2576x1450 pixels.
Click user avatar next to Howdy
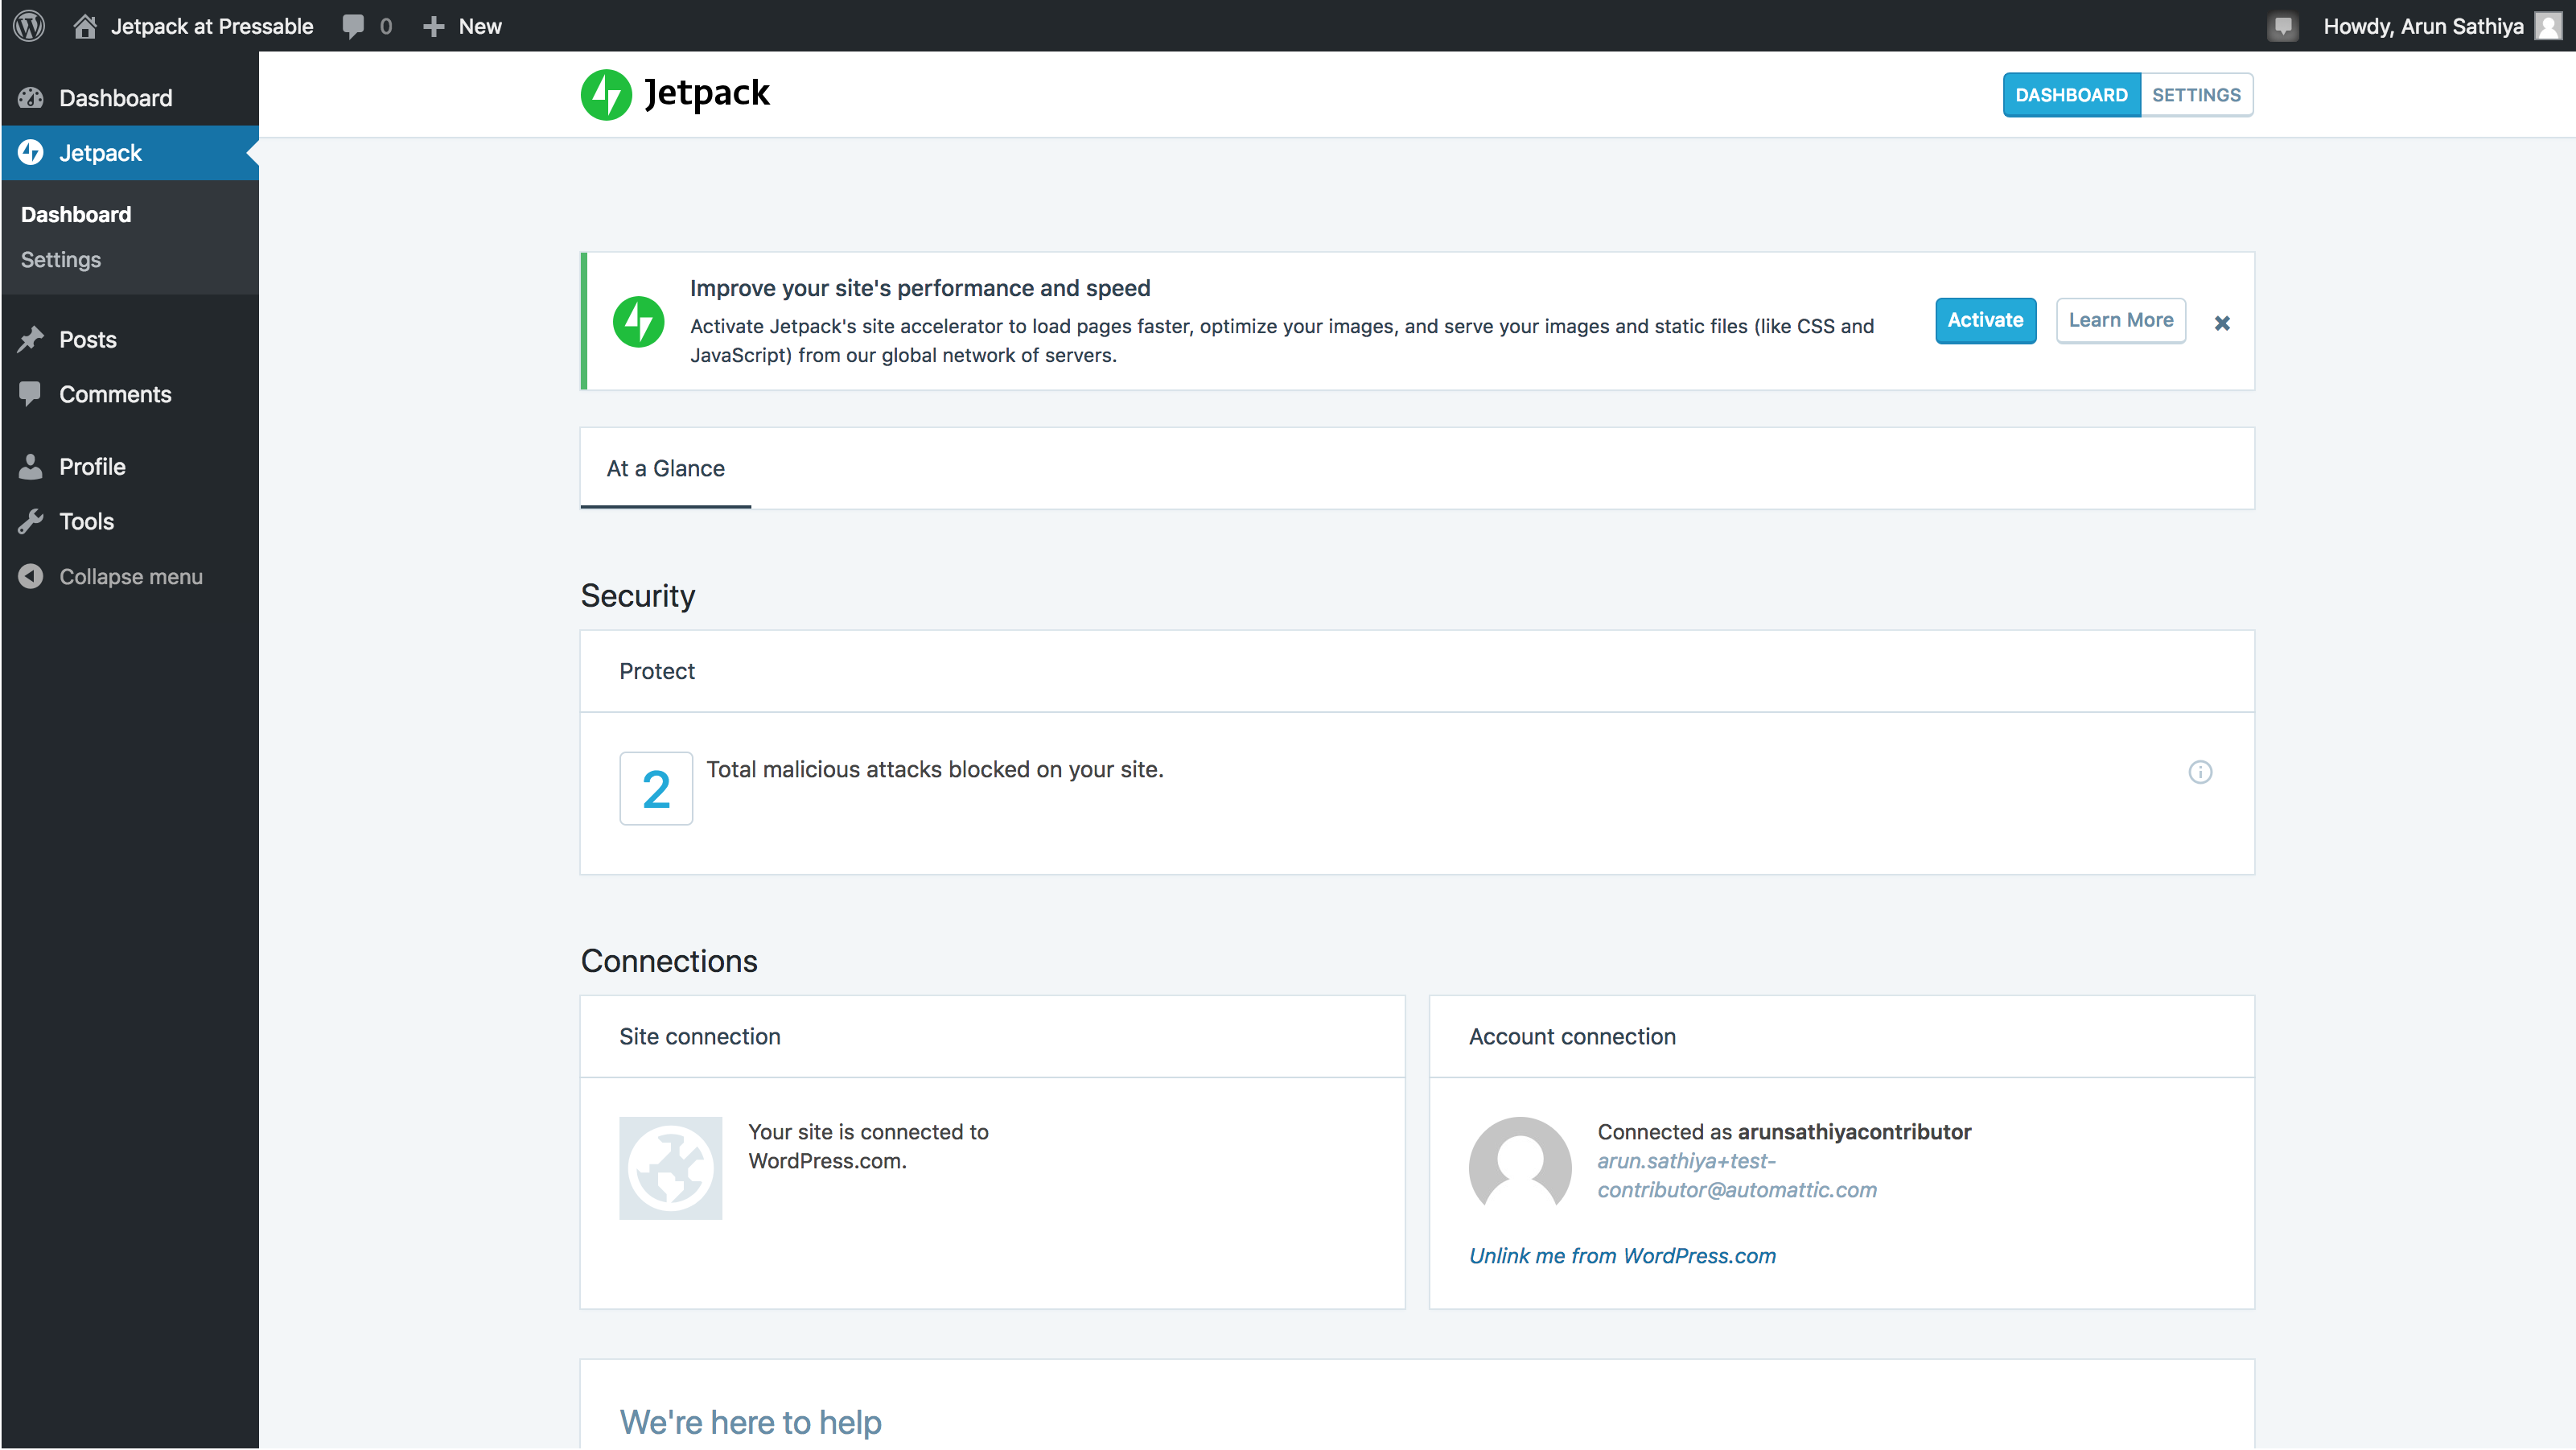(2548, 26)
